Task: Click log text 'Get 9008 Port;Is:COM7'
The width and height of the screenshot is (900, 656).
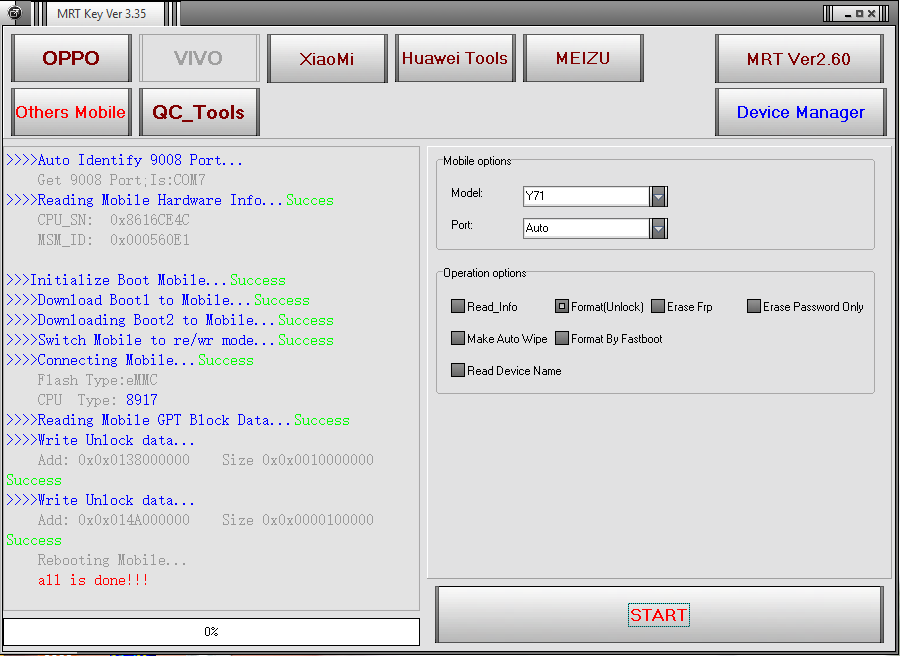Action: point(121,180)
